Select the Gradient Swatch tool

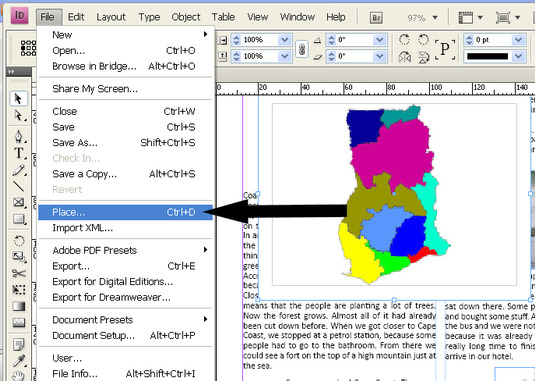click(18, 306)
